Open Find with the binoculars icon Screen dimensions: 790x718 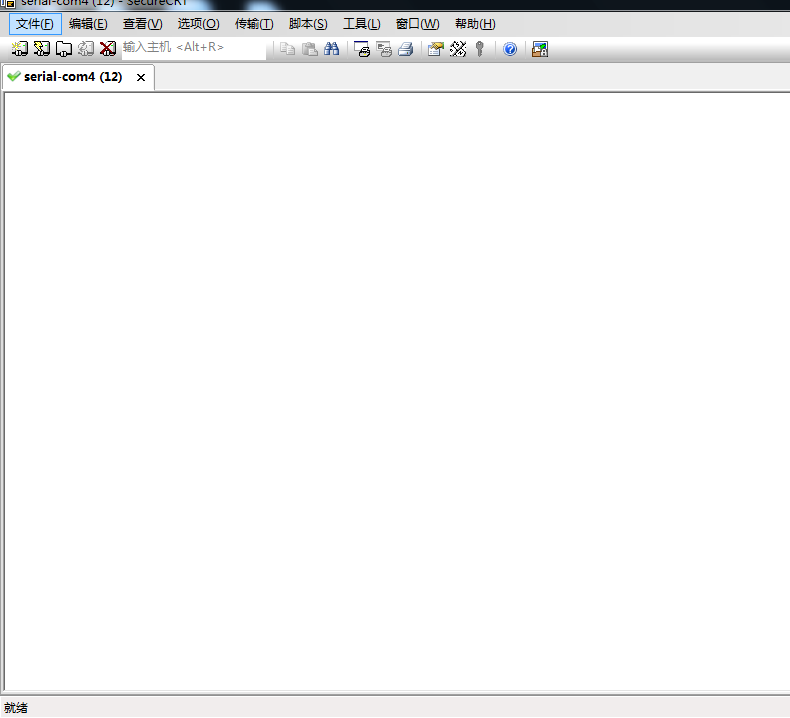332,49
